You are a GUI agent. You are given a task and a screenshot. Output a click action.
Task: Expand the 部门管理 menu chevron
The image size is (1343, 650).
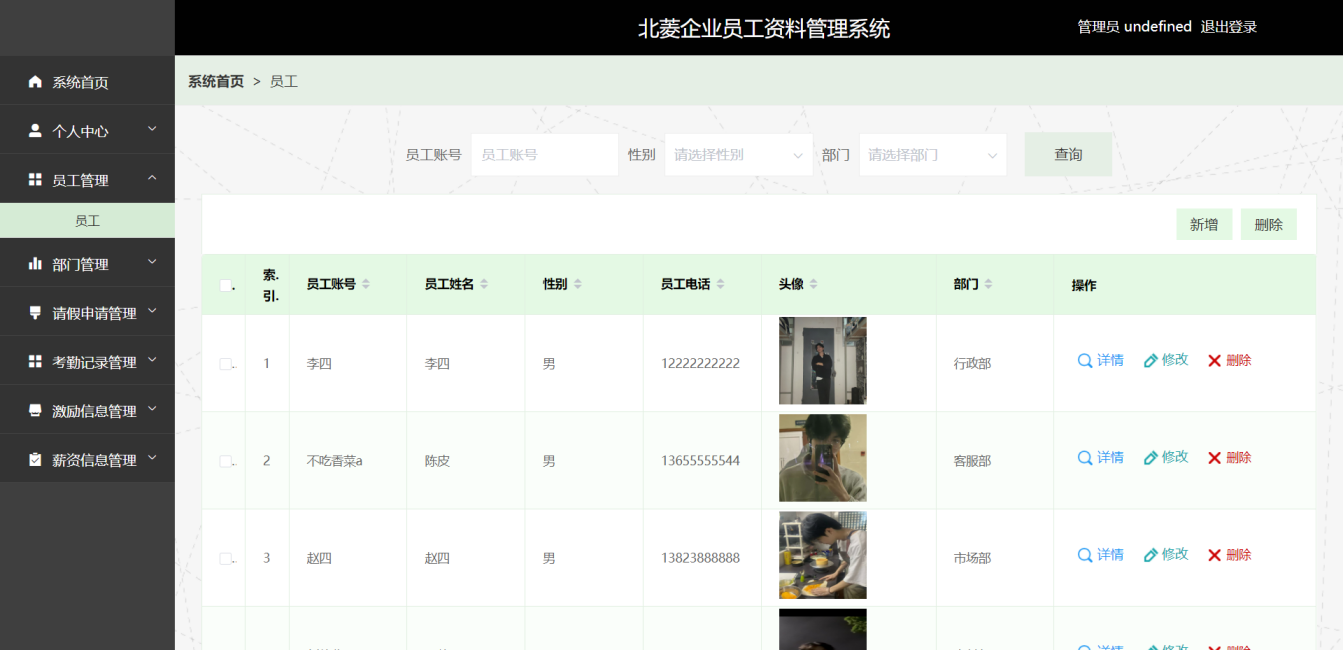click(x=152, y=262)
